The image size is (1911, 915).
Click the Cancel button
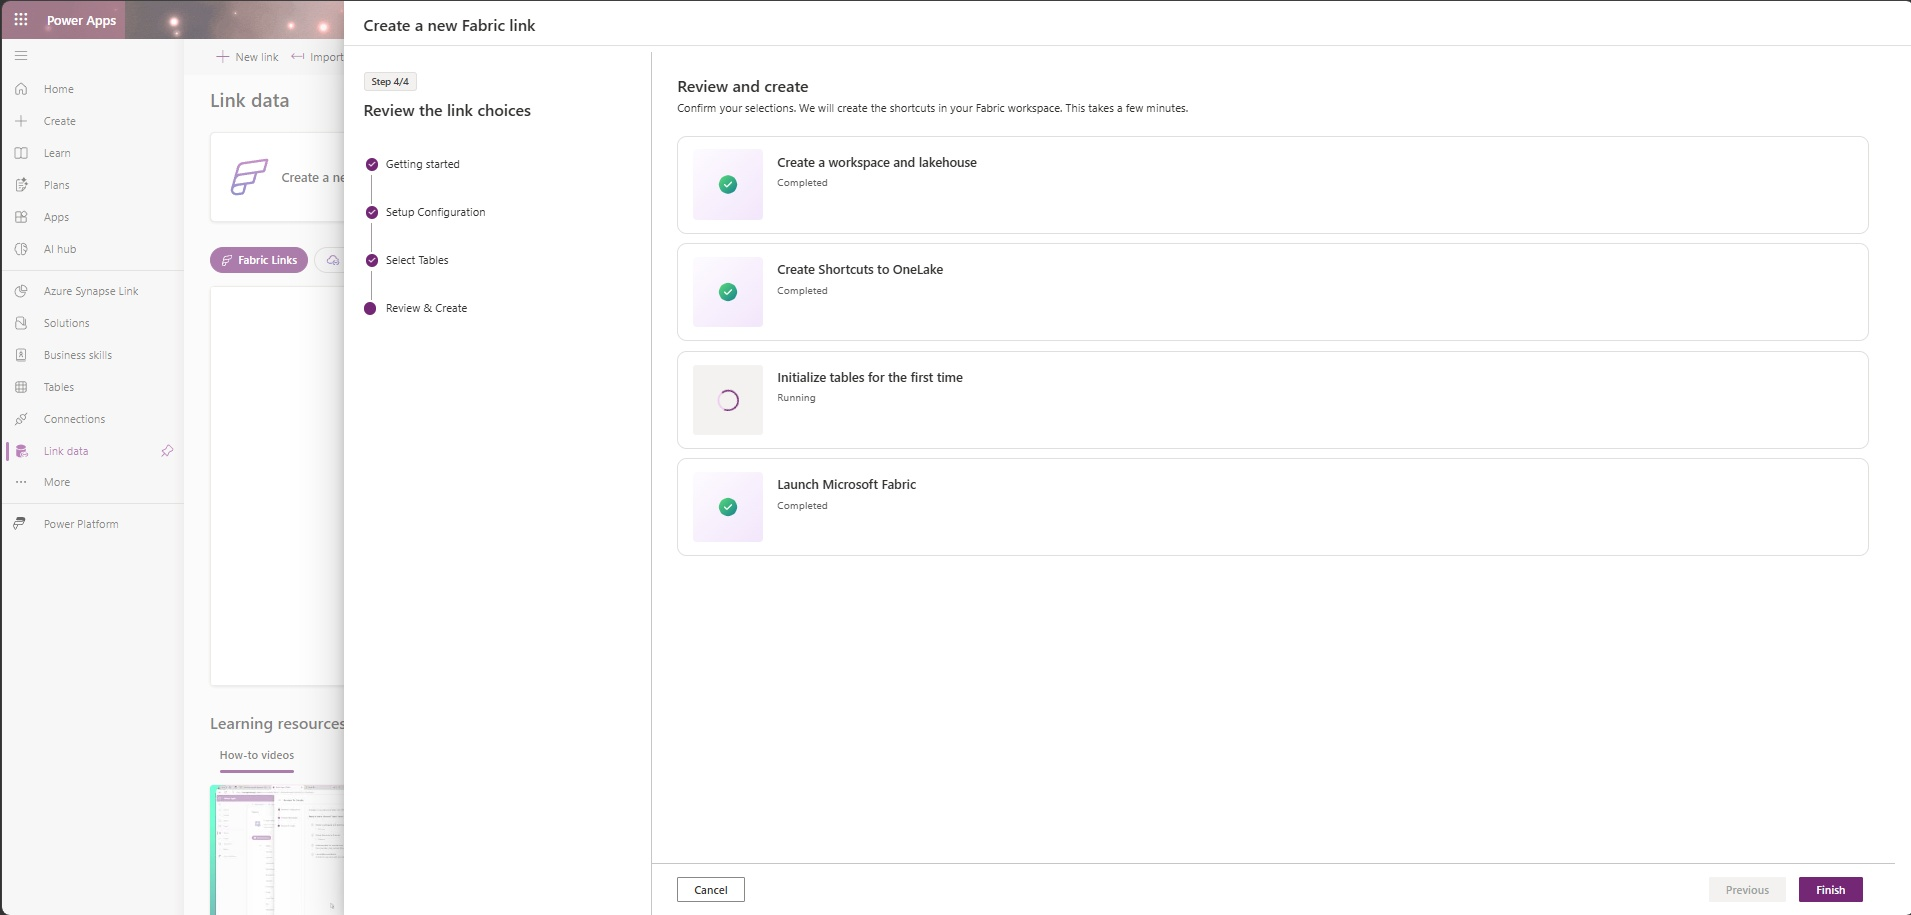(x=711, y=890)
